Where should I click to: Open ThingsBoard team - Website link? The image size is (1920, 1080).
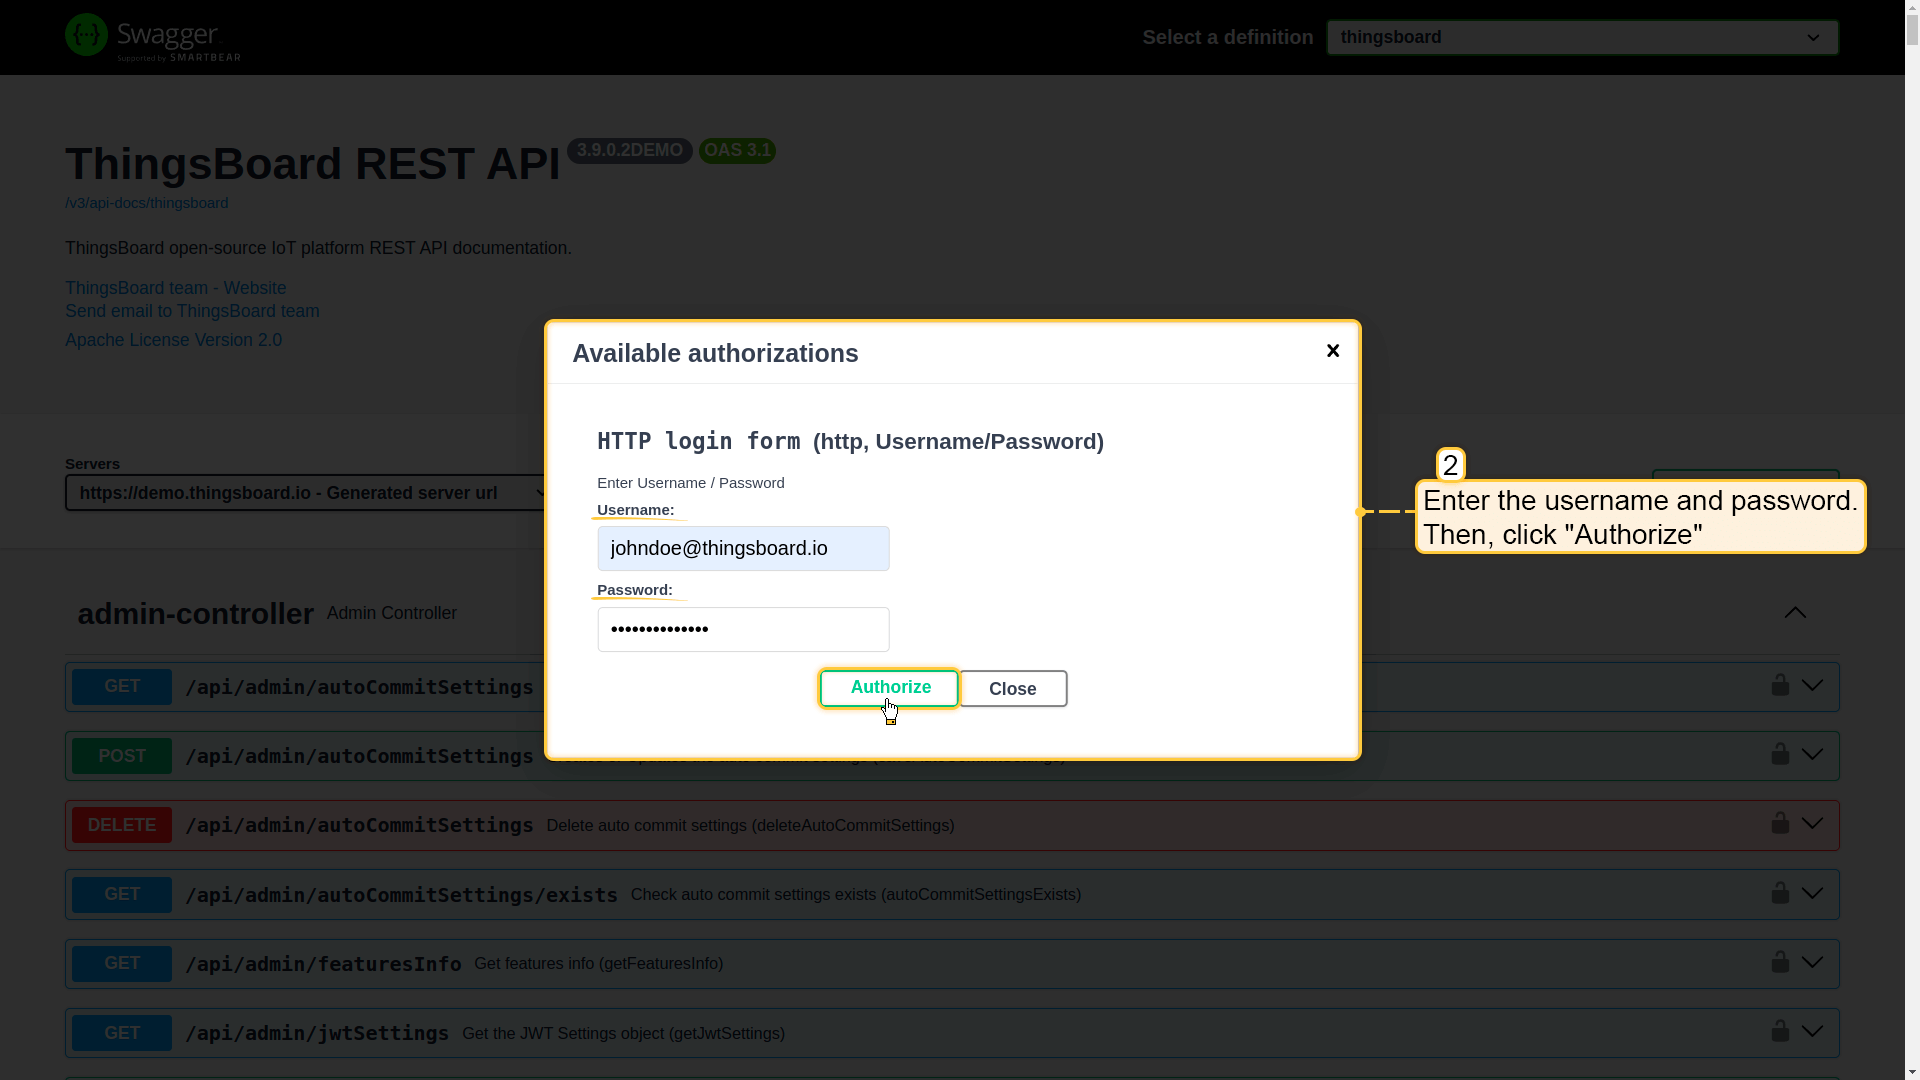tap(175, 288)
